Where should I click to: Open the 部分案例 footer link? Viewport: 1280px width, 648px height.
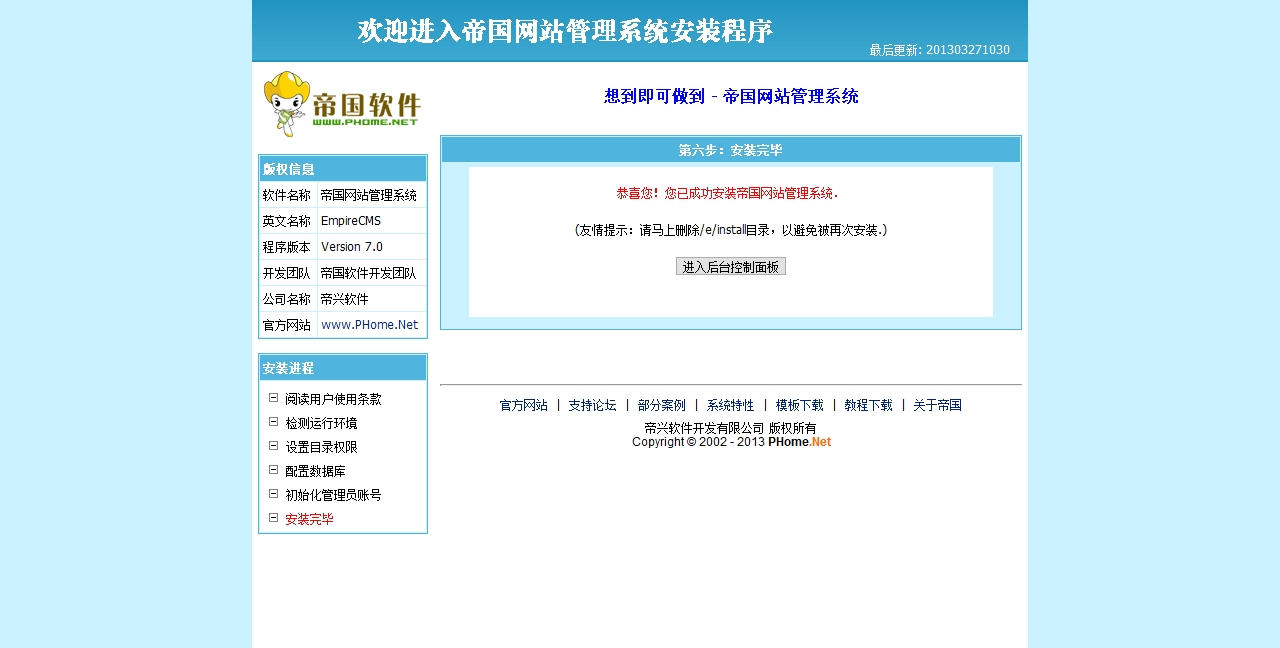pos(662,405)
